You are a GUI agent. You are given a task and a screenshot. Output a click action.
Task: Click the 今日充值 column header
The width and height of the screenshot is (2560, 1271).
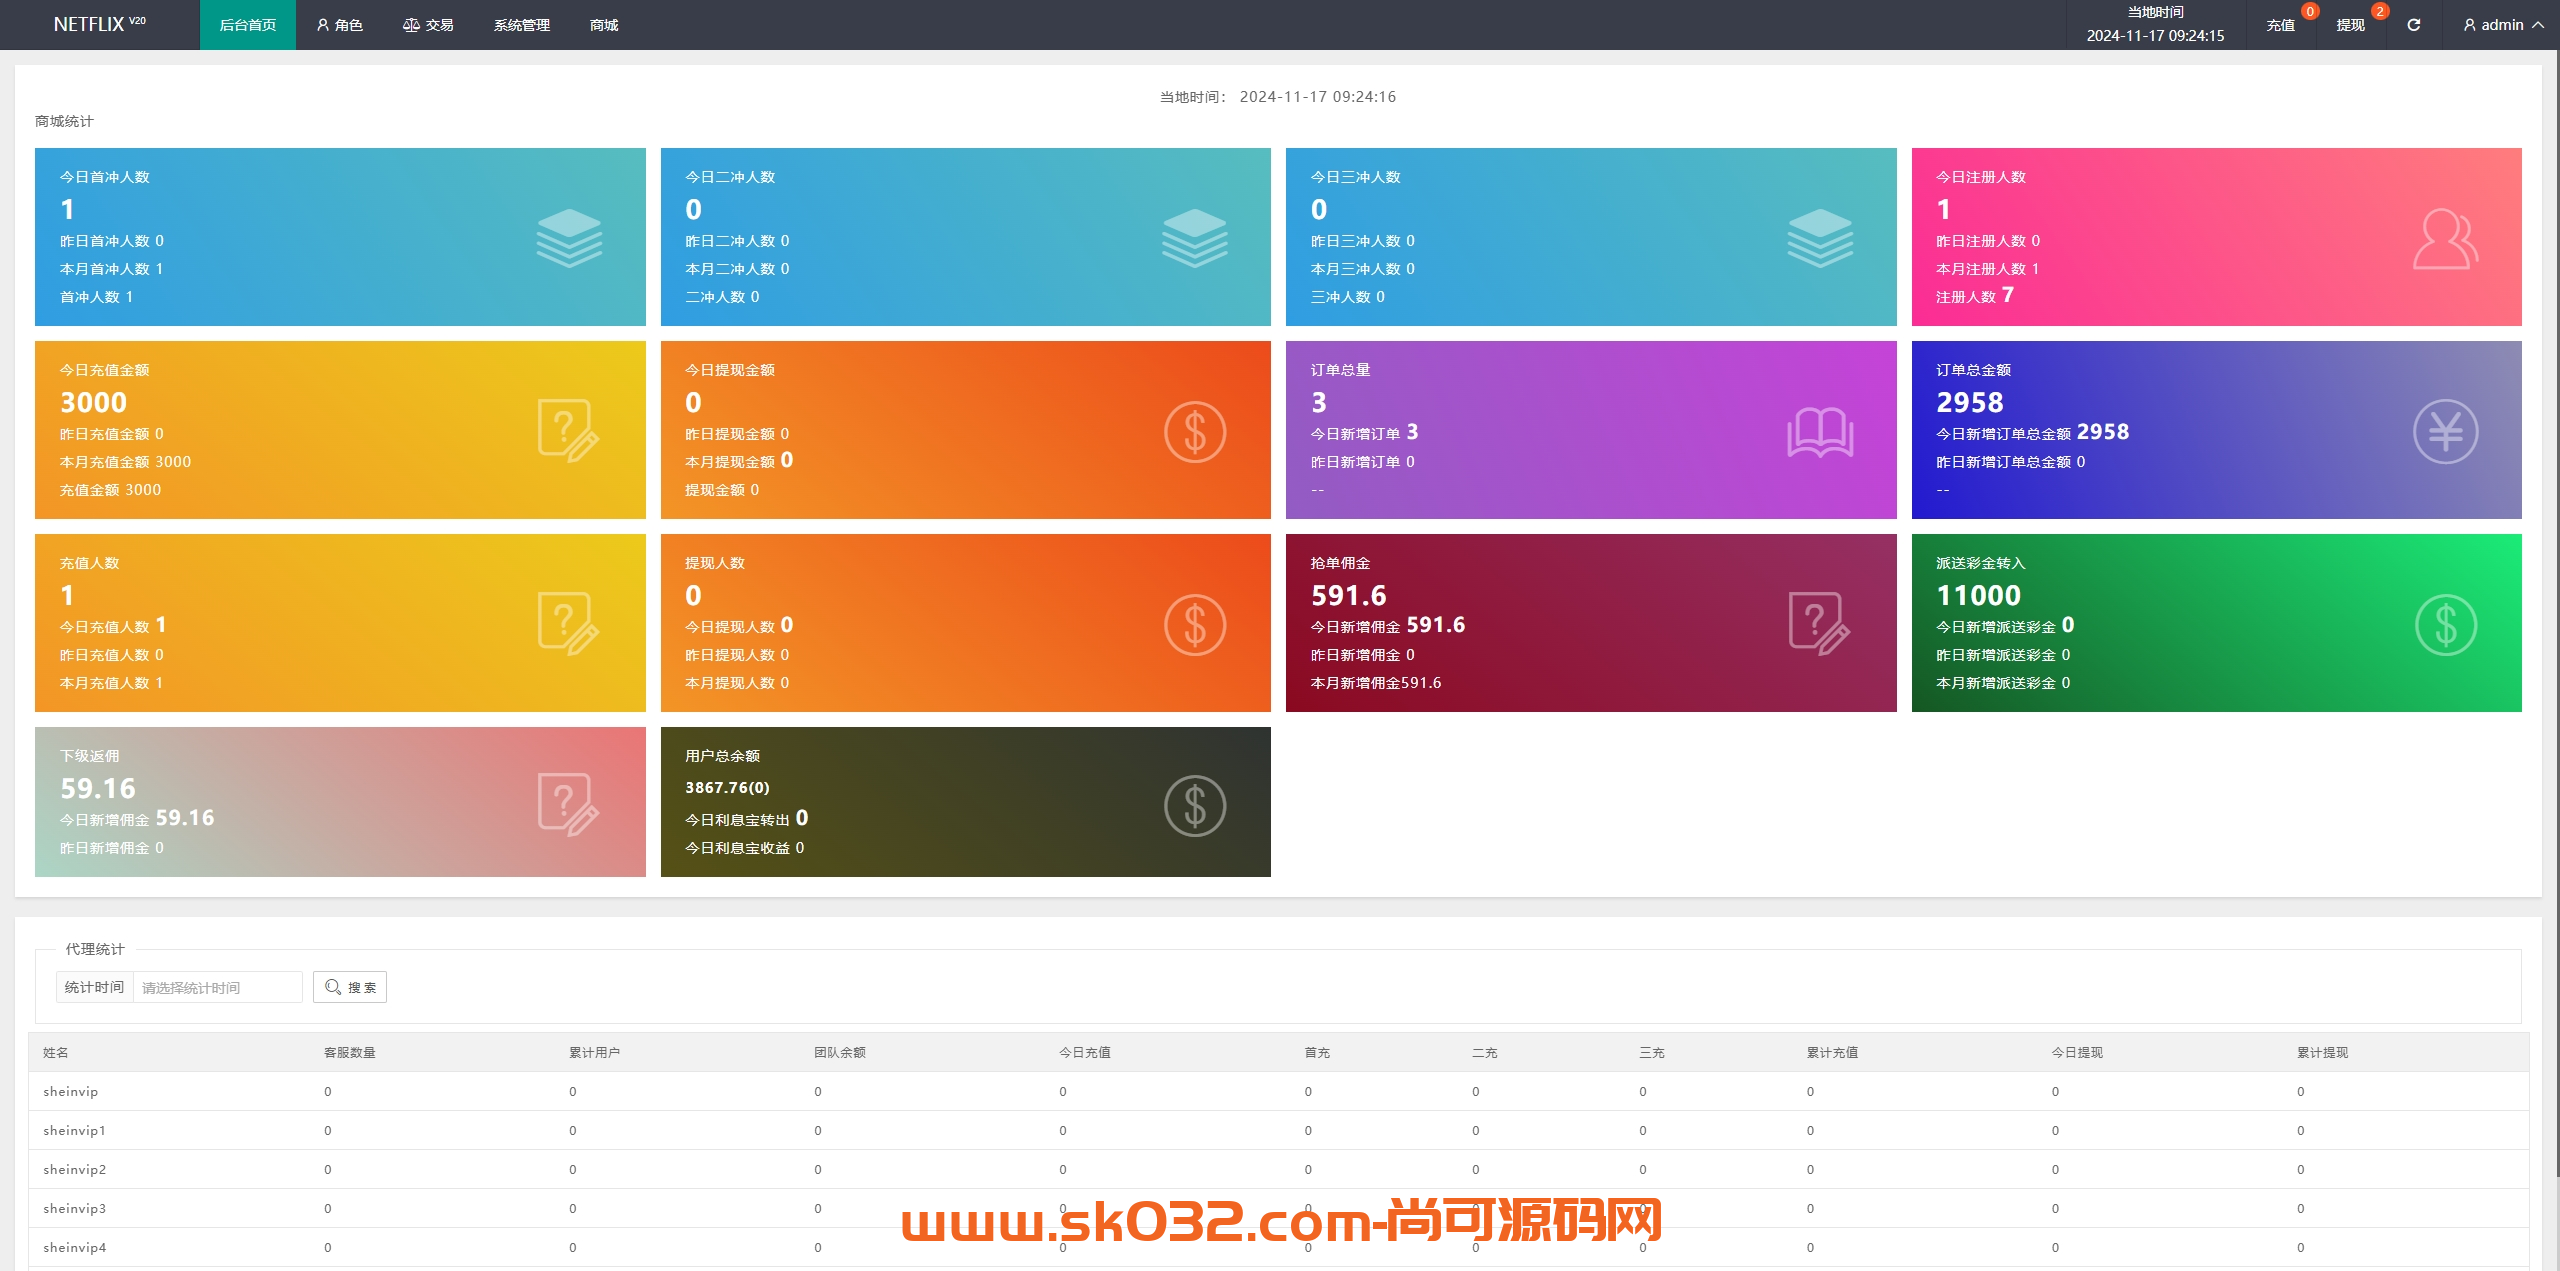click(x=1085, y=1052)
